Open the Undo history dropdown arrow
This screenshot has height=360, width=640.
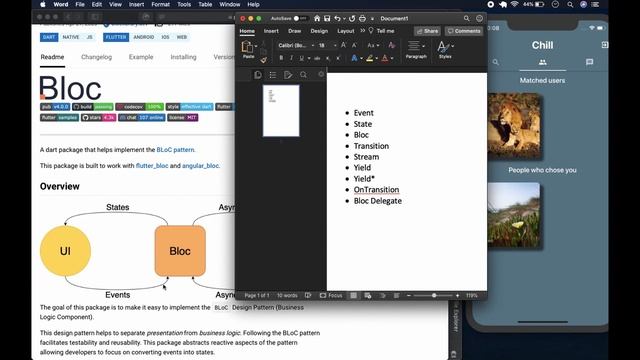344,19
